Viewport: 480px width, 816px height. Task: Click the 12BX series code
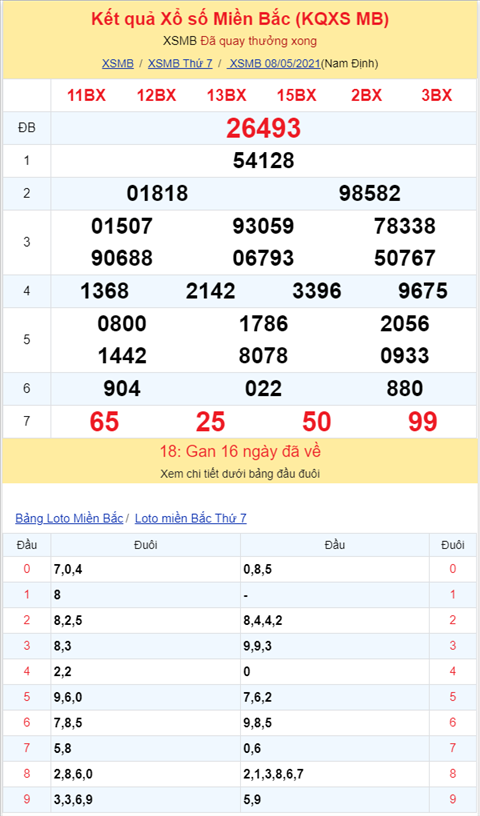[156, 95]
